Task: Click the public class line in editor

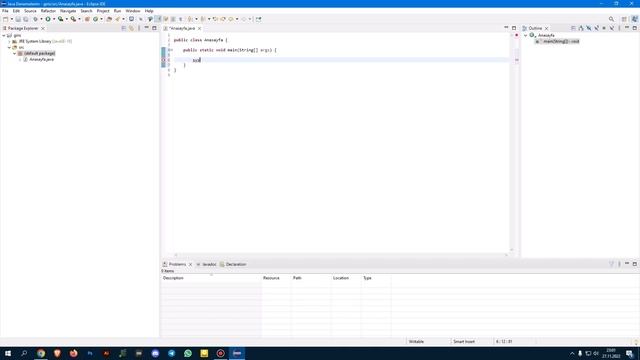Action: coord(200,40)
